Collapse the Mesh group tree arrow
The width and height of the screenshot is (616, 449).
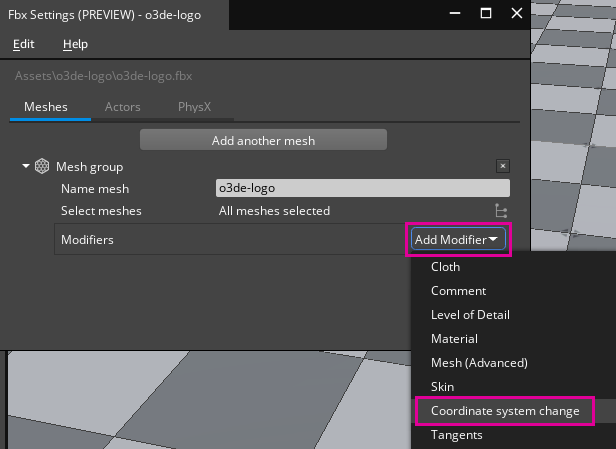click(26, 166)
